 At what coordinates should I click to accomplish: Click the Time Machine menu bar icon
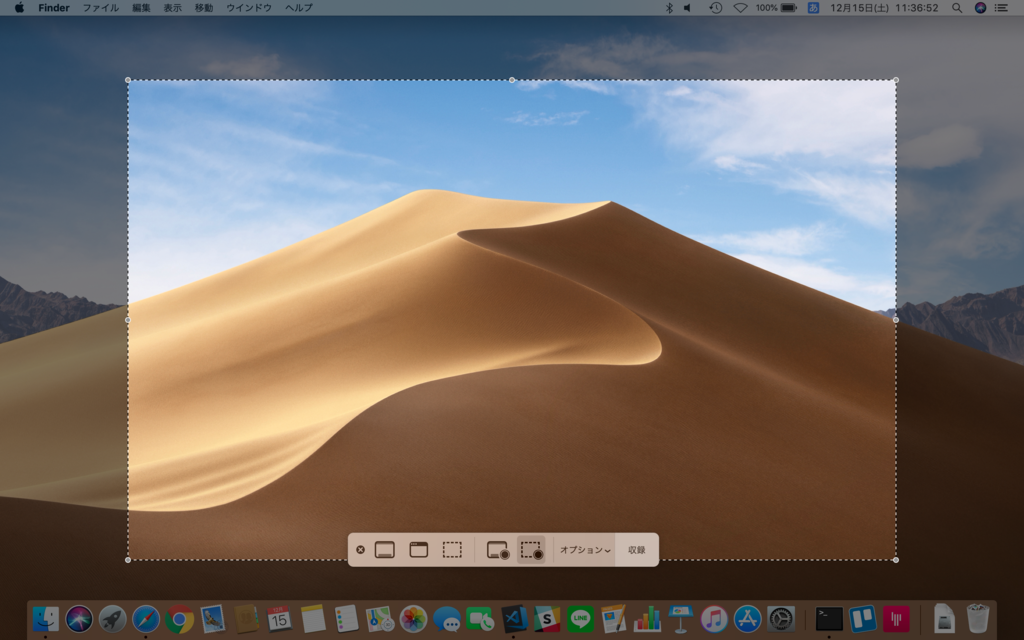coord(716,8)
